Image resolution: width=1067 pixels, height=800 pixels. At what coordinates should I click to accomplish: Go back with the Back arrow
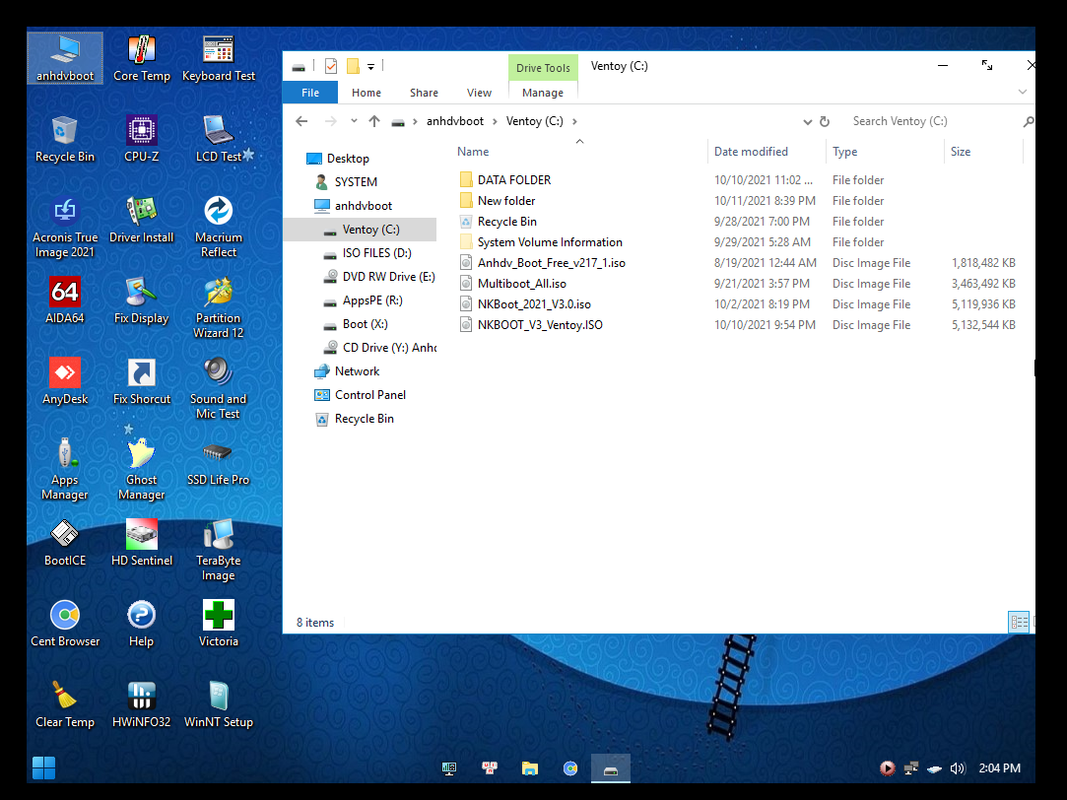click(302, 121)
